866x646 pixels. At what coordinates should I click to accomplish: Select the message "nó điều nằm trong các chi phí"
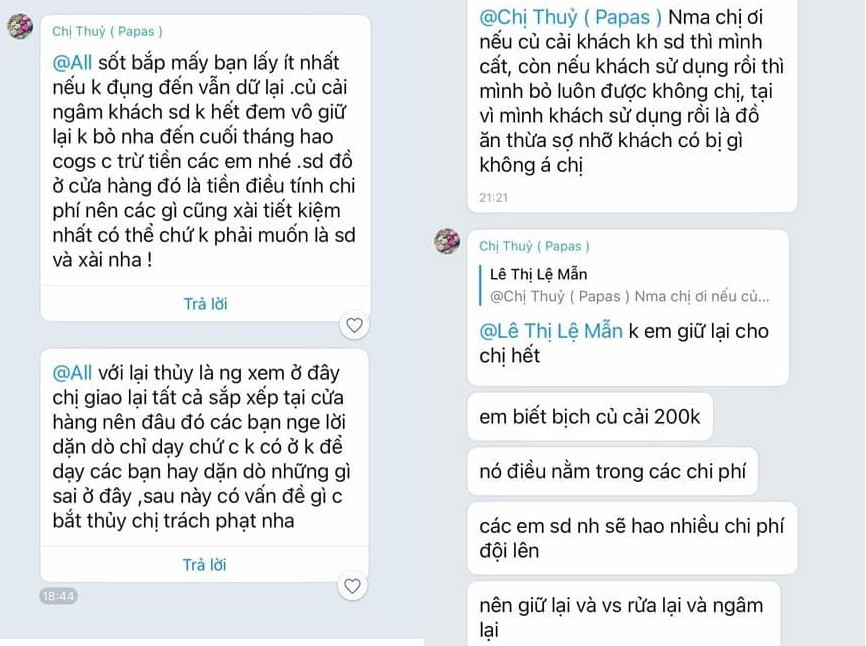[612, 470]
